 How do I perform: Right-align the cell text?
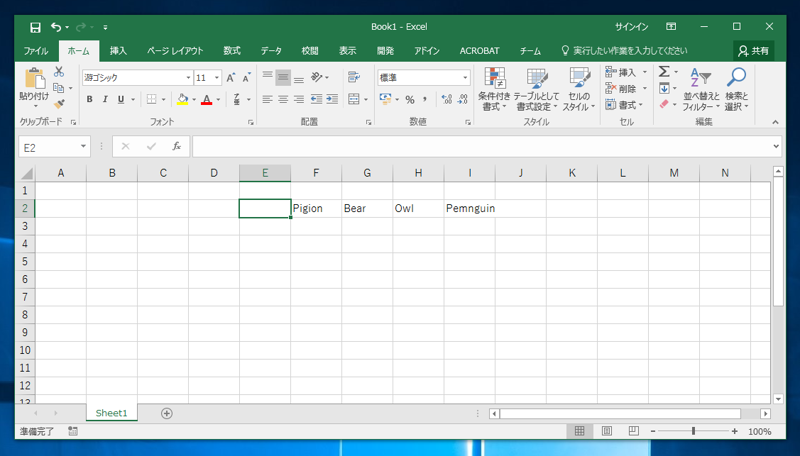299,99
